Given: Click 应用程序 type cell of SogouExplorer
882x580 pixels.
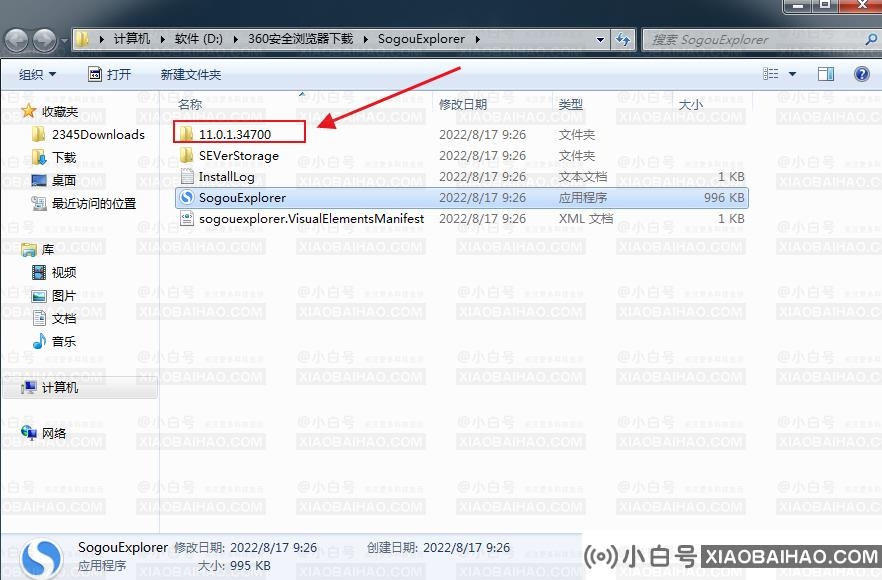Looking at the screenshot, I should tap(583, 197).
